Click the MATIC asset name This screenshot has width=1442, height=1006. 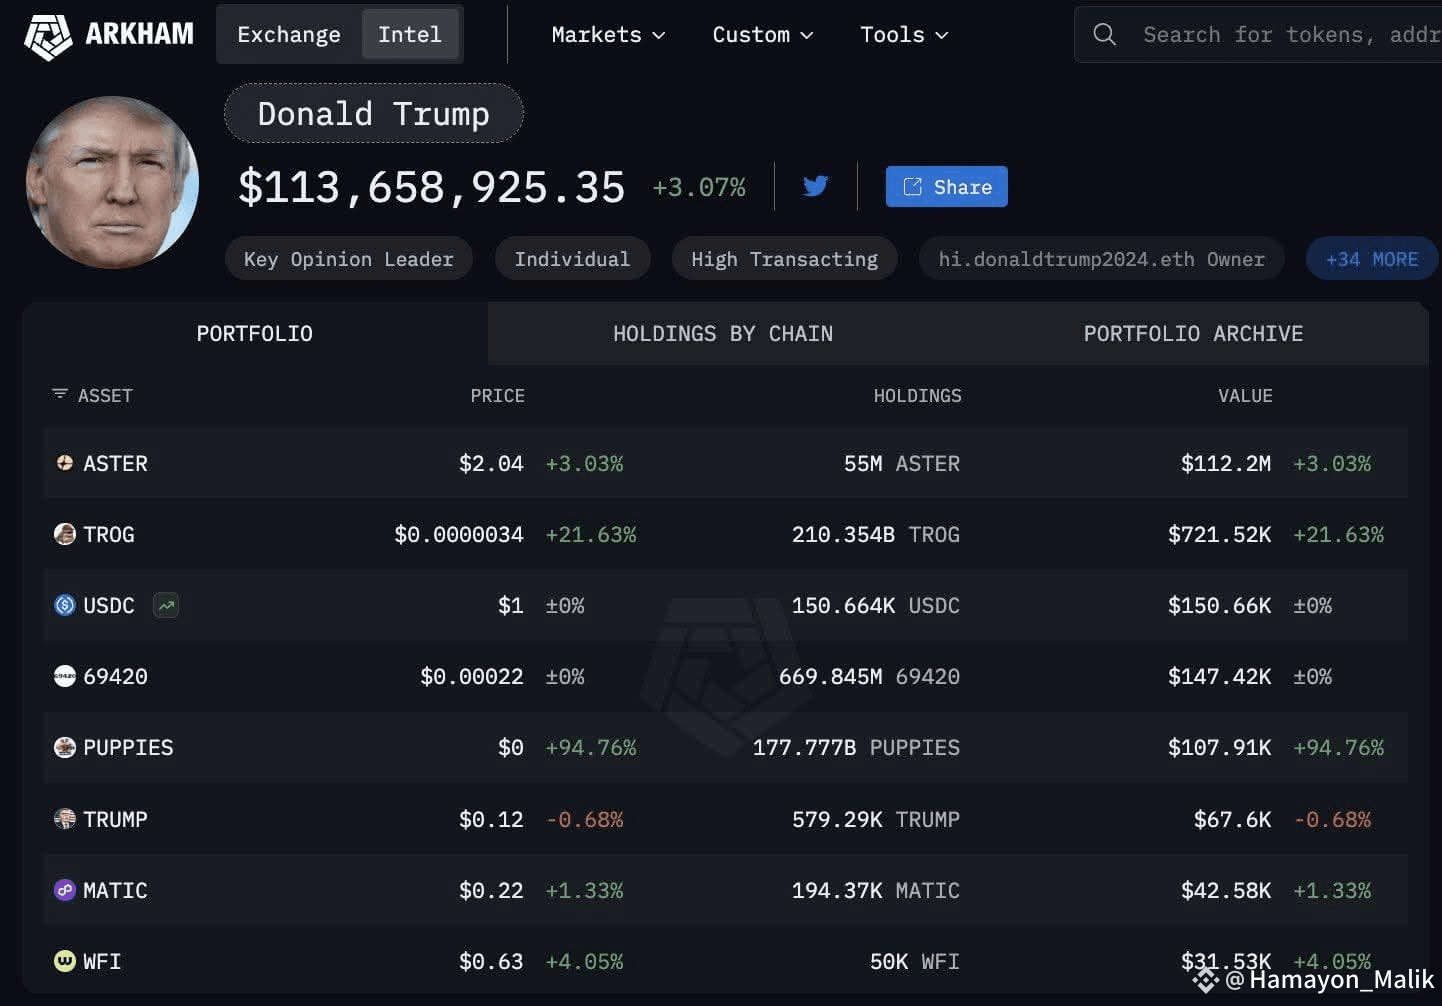tap(115, 890)
